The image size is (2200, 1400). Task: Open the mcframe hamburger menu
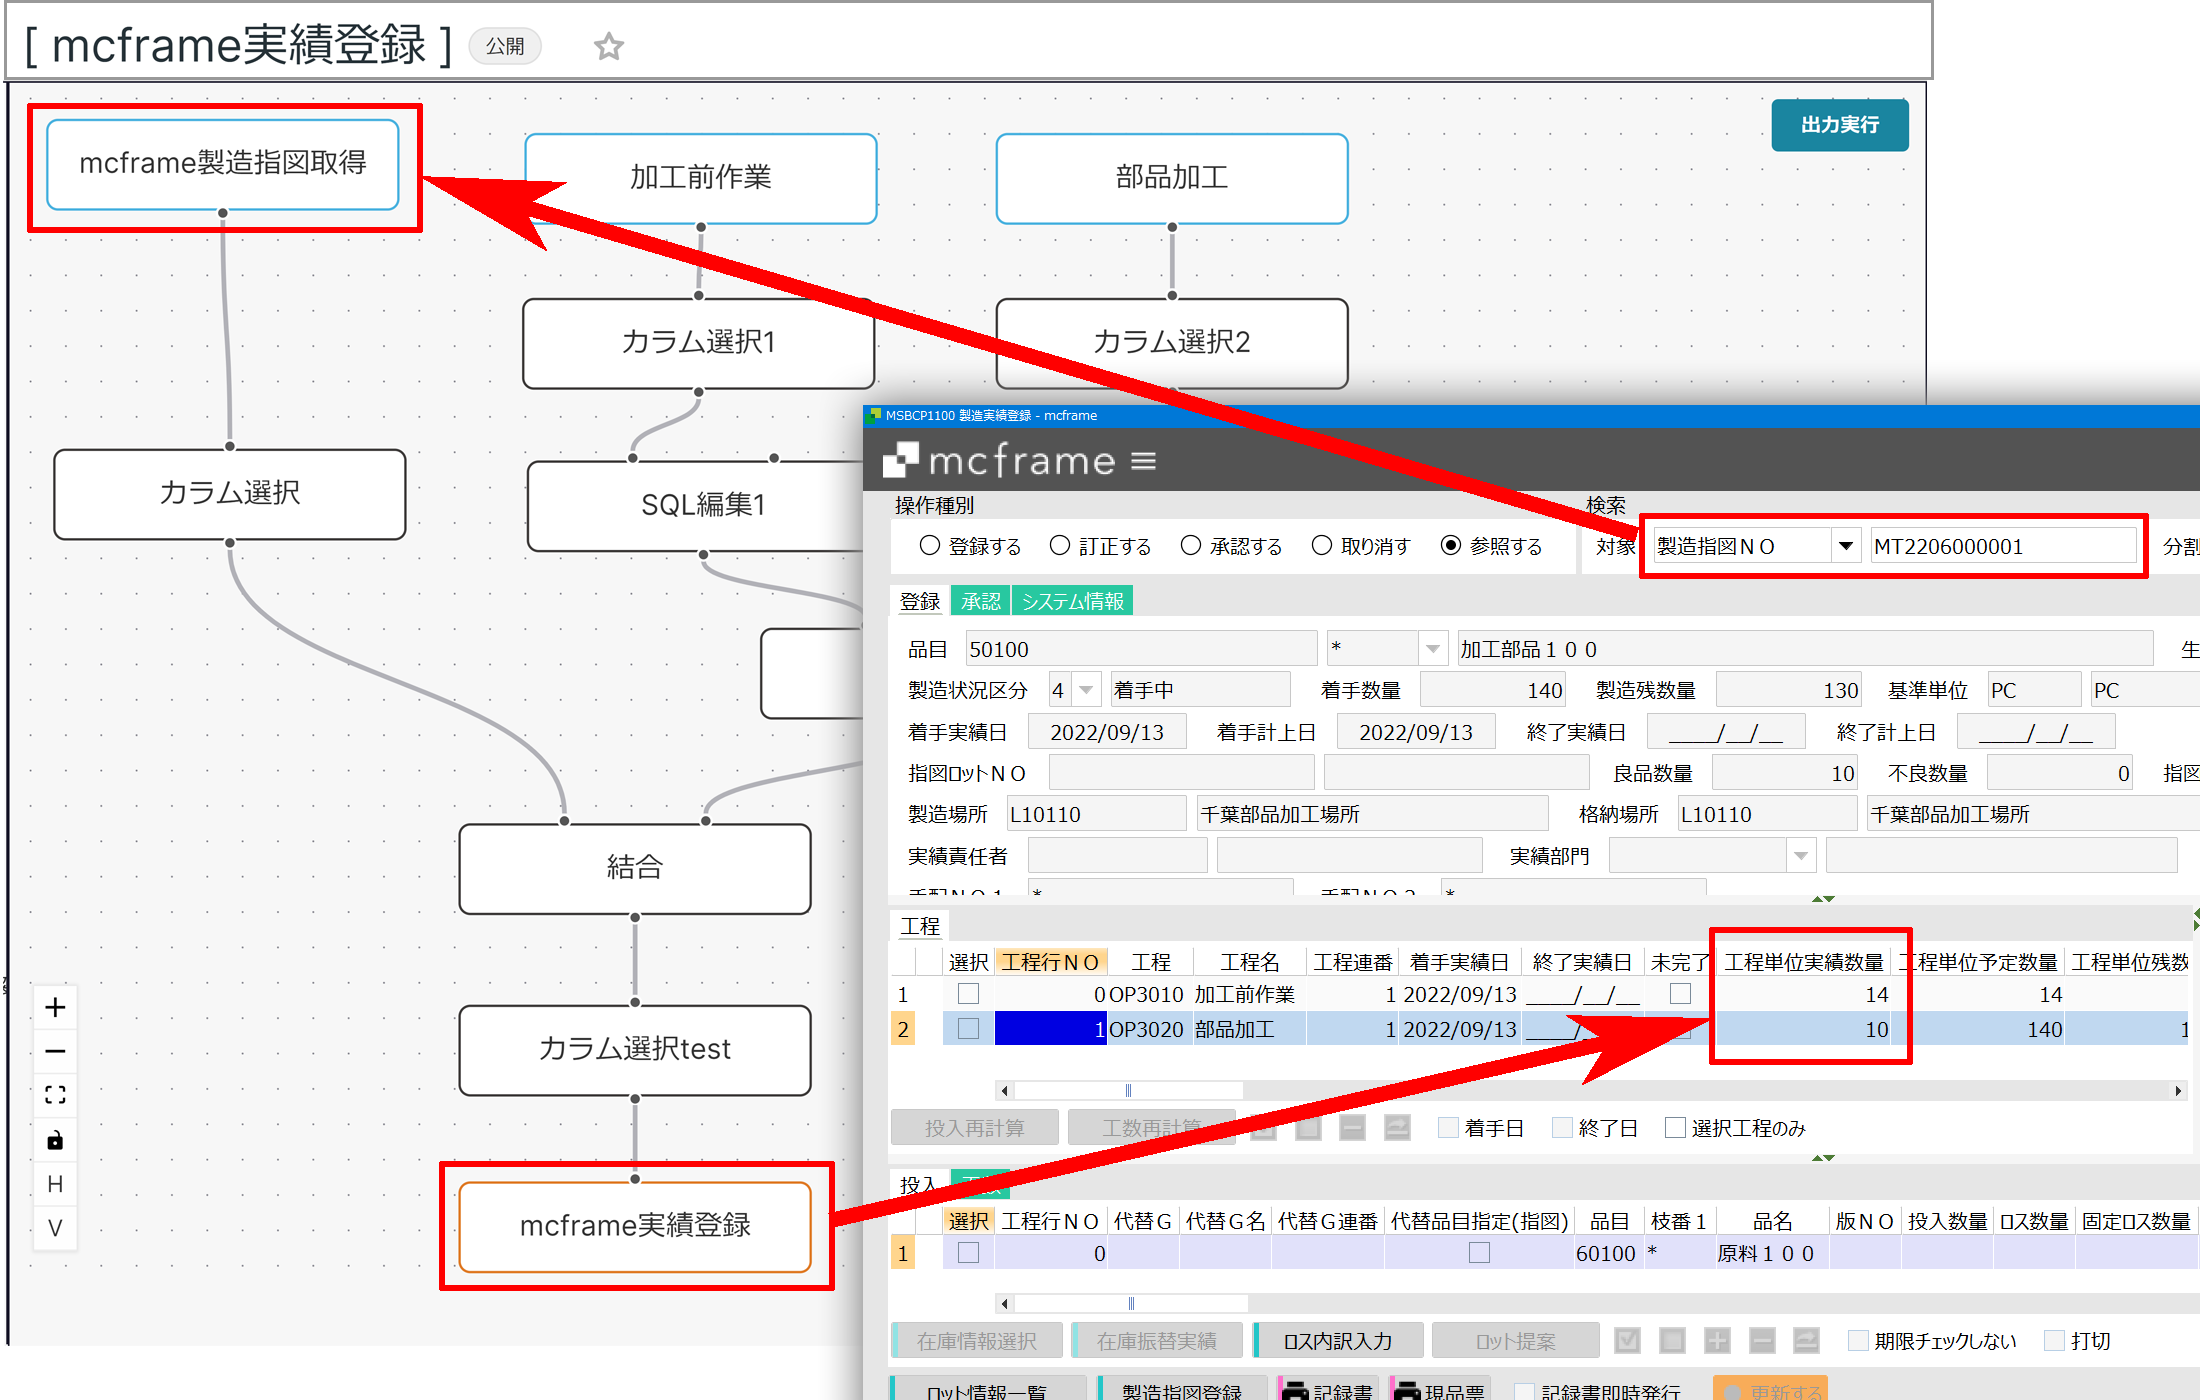pyautogui.click(x=1143, y=461)
